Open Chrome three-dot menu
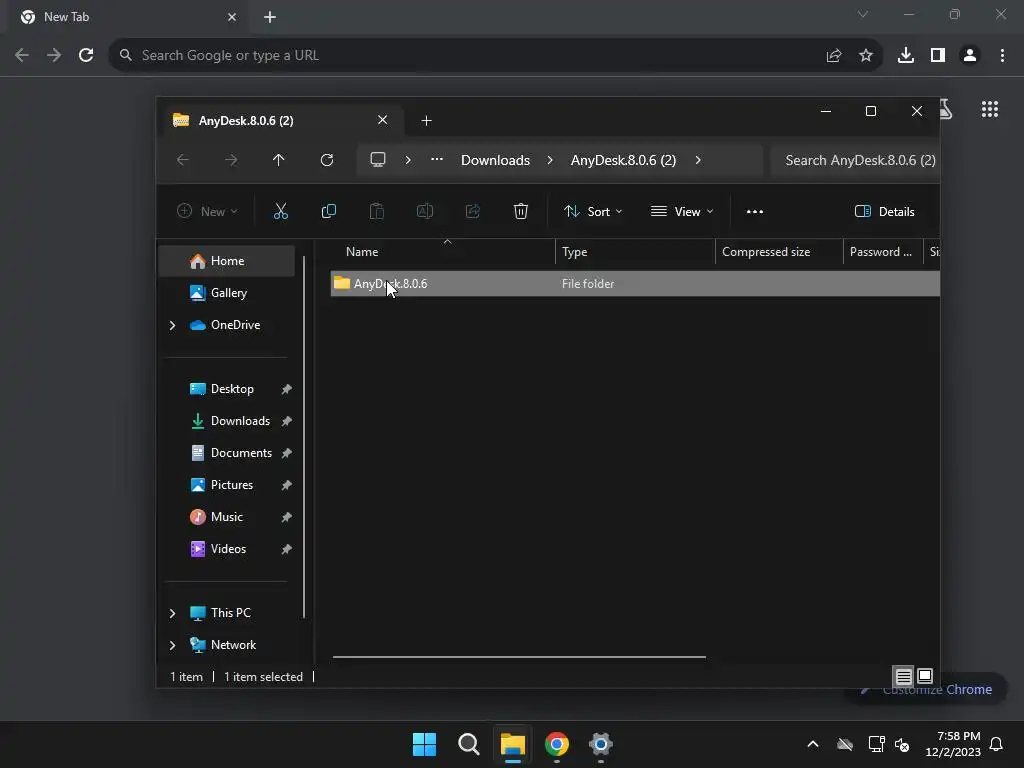This screenshot has height=768, width=1024. point(1002,55)
